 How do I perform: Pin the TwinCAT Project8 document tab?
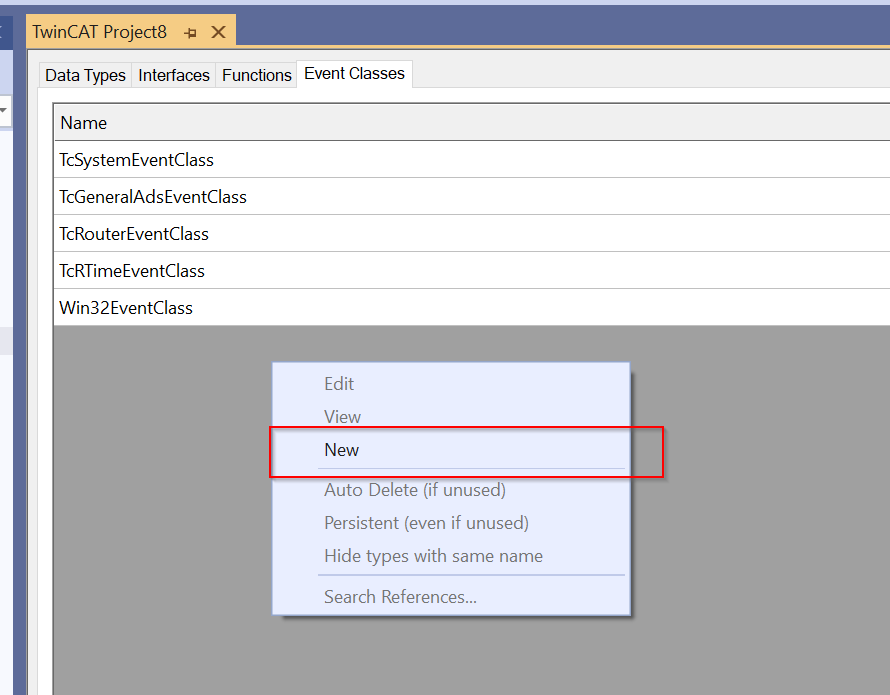tap(191, 33)
